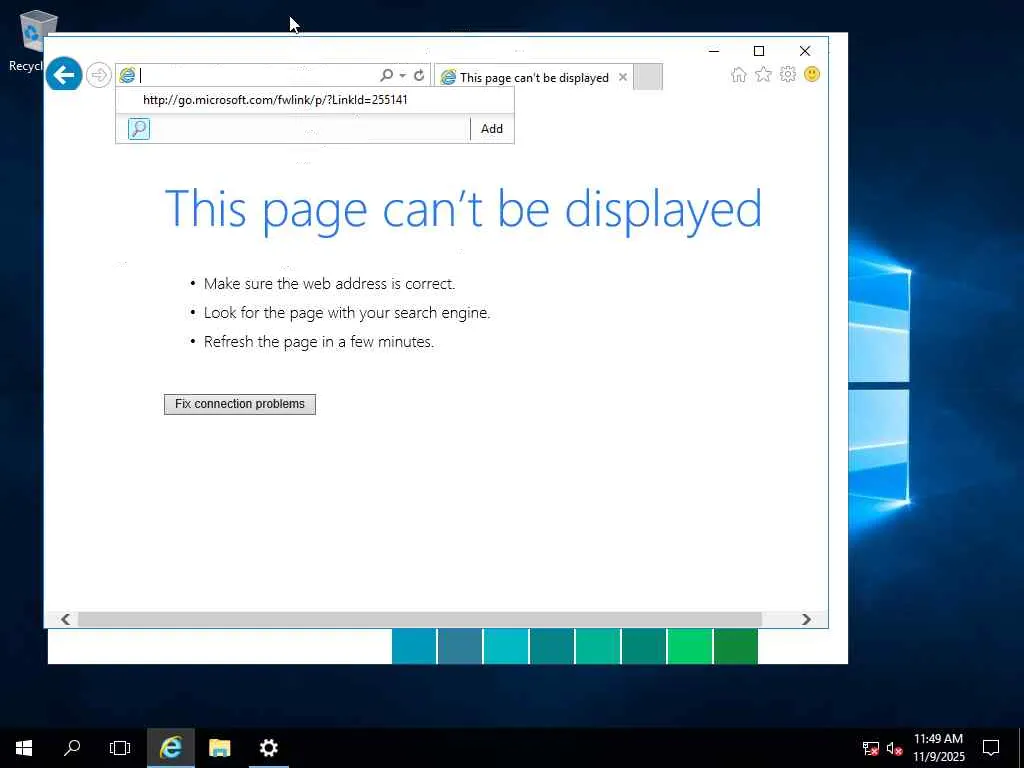This screenshot has width=1024, height=768.
Task: Open the address bar autocomplete dropdown arrow
Action: click(x=402, y=76)
